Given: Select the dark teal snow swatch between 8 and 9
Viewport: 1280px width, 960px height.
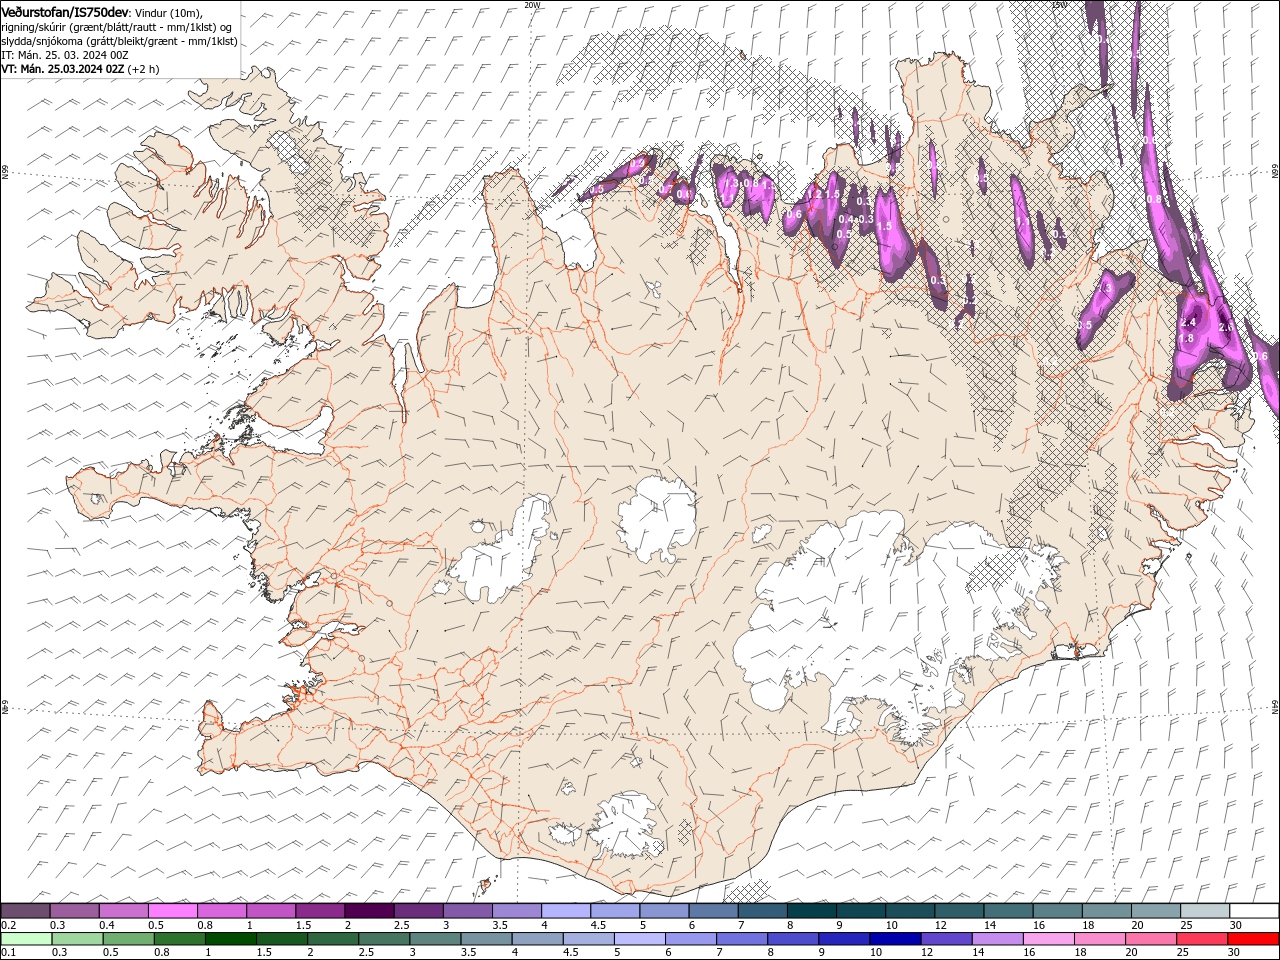Looking at the screenshot, I should tap(811, 910).
